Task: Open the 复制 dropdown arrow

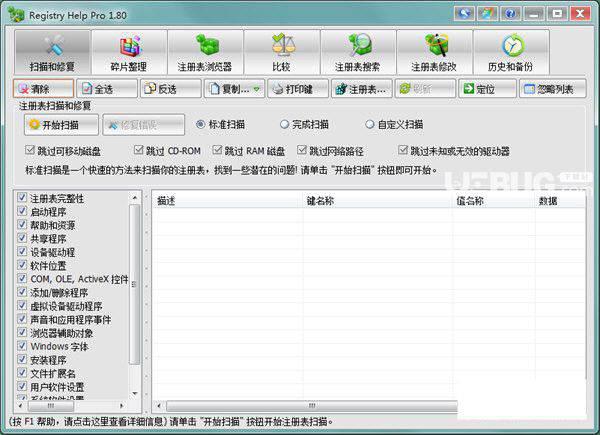Action: point(256,89)
